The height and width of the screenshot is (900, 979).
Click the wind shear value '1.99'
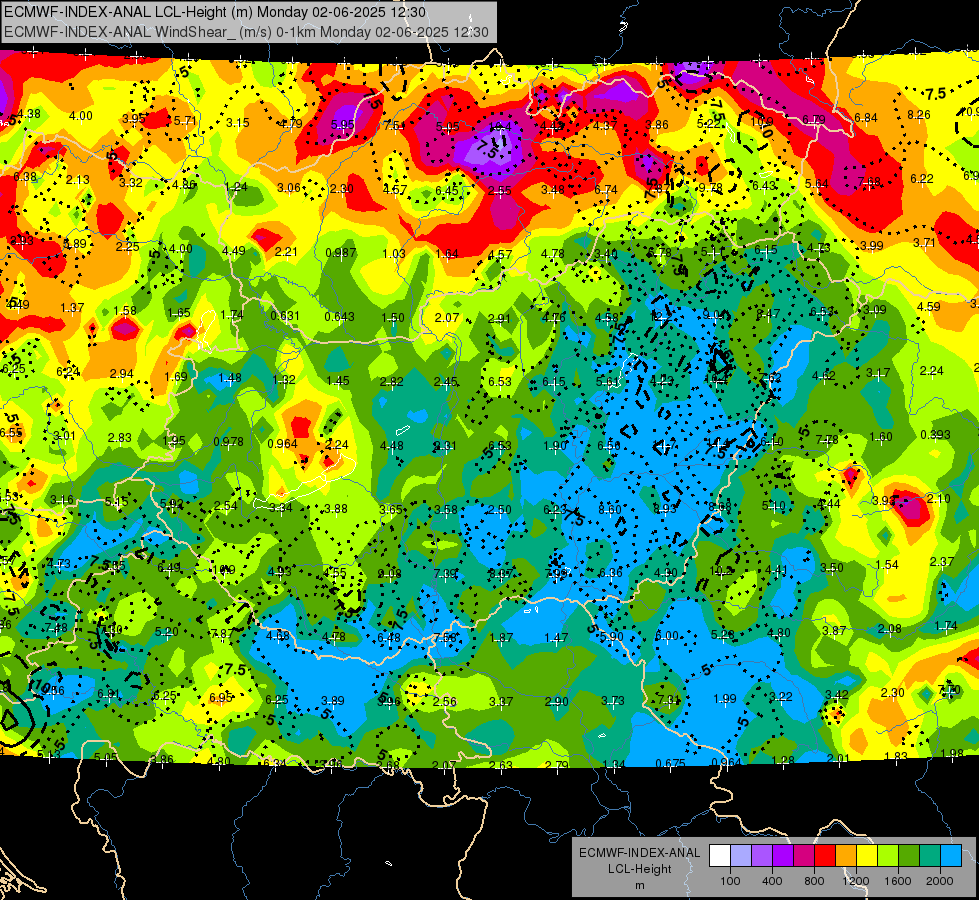click(725, 698)
